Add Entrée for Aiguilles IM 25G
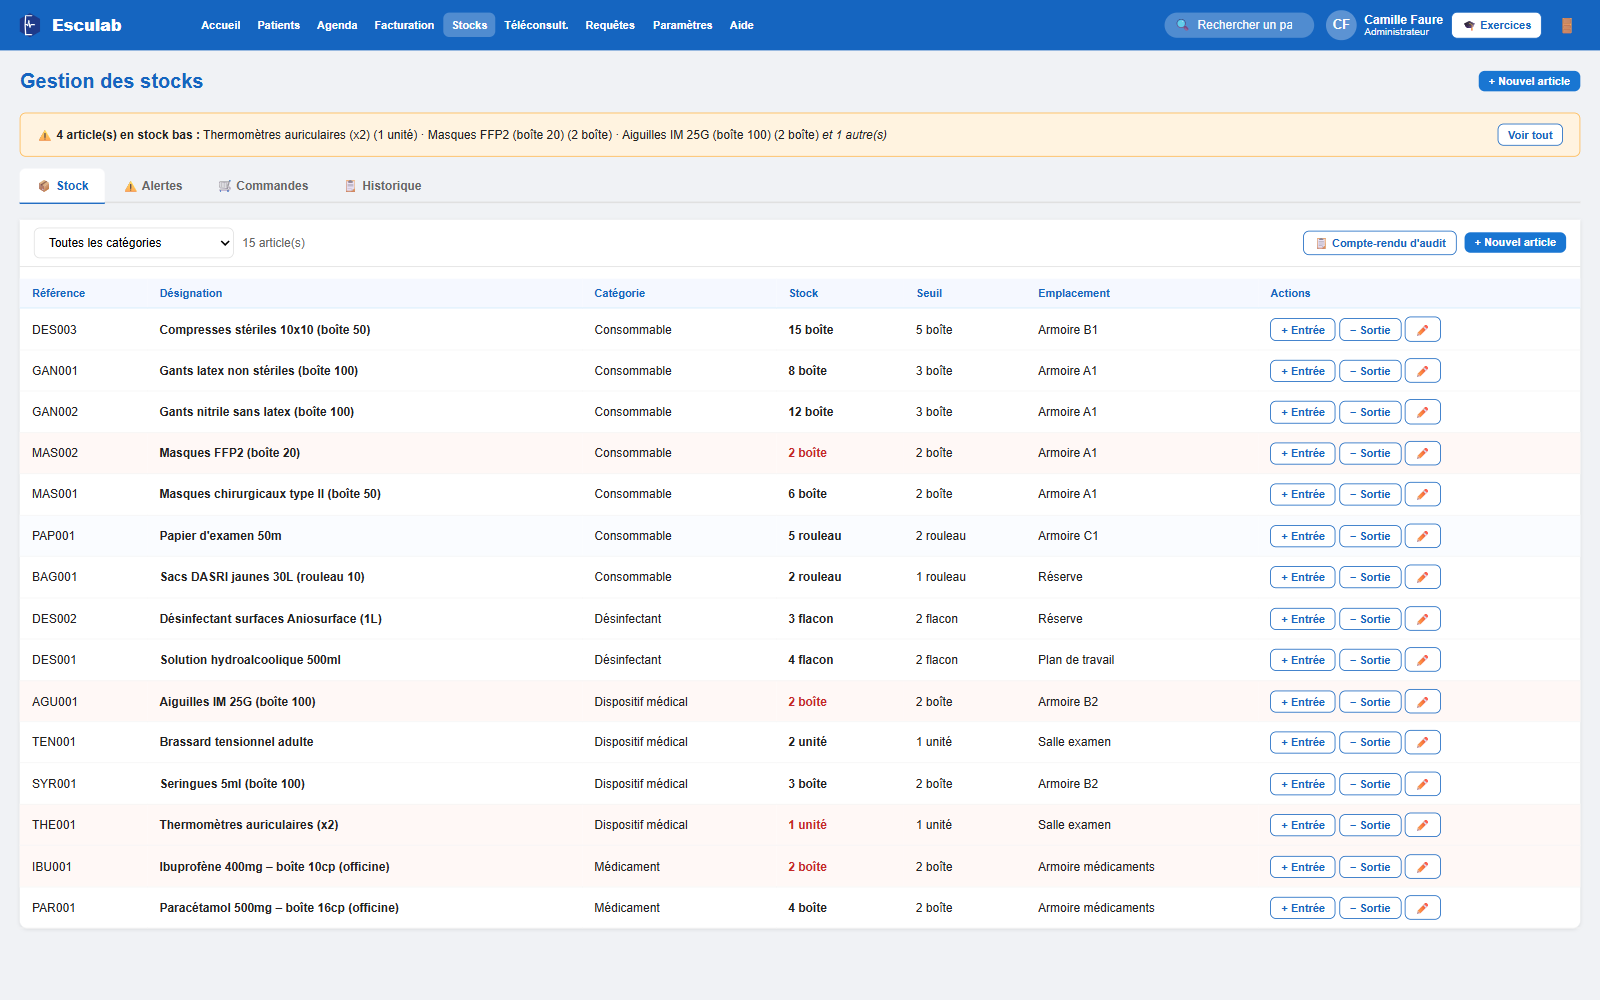This screenshot has width=1600, height=1000. point(1302,702)
